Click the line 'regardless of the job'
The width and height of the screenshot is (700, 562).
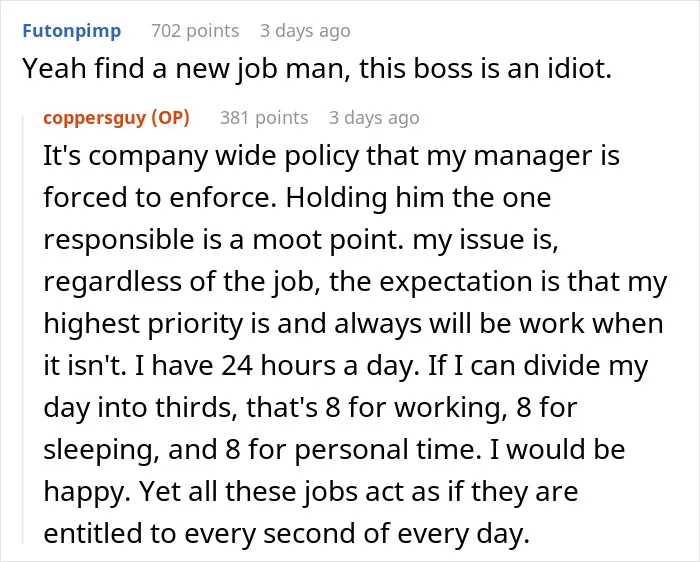coord(355,282)
